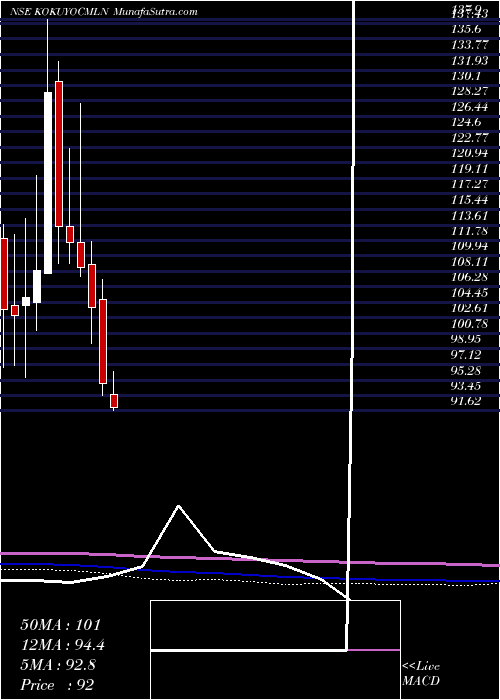Viewport: 500px width, 700px height.
Task: Select the 113.61 price axis label
Action: pos(470,215)
